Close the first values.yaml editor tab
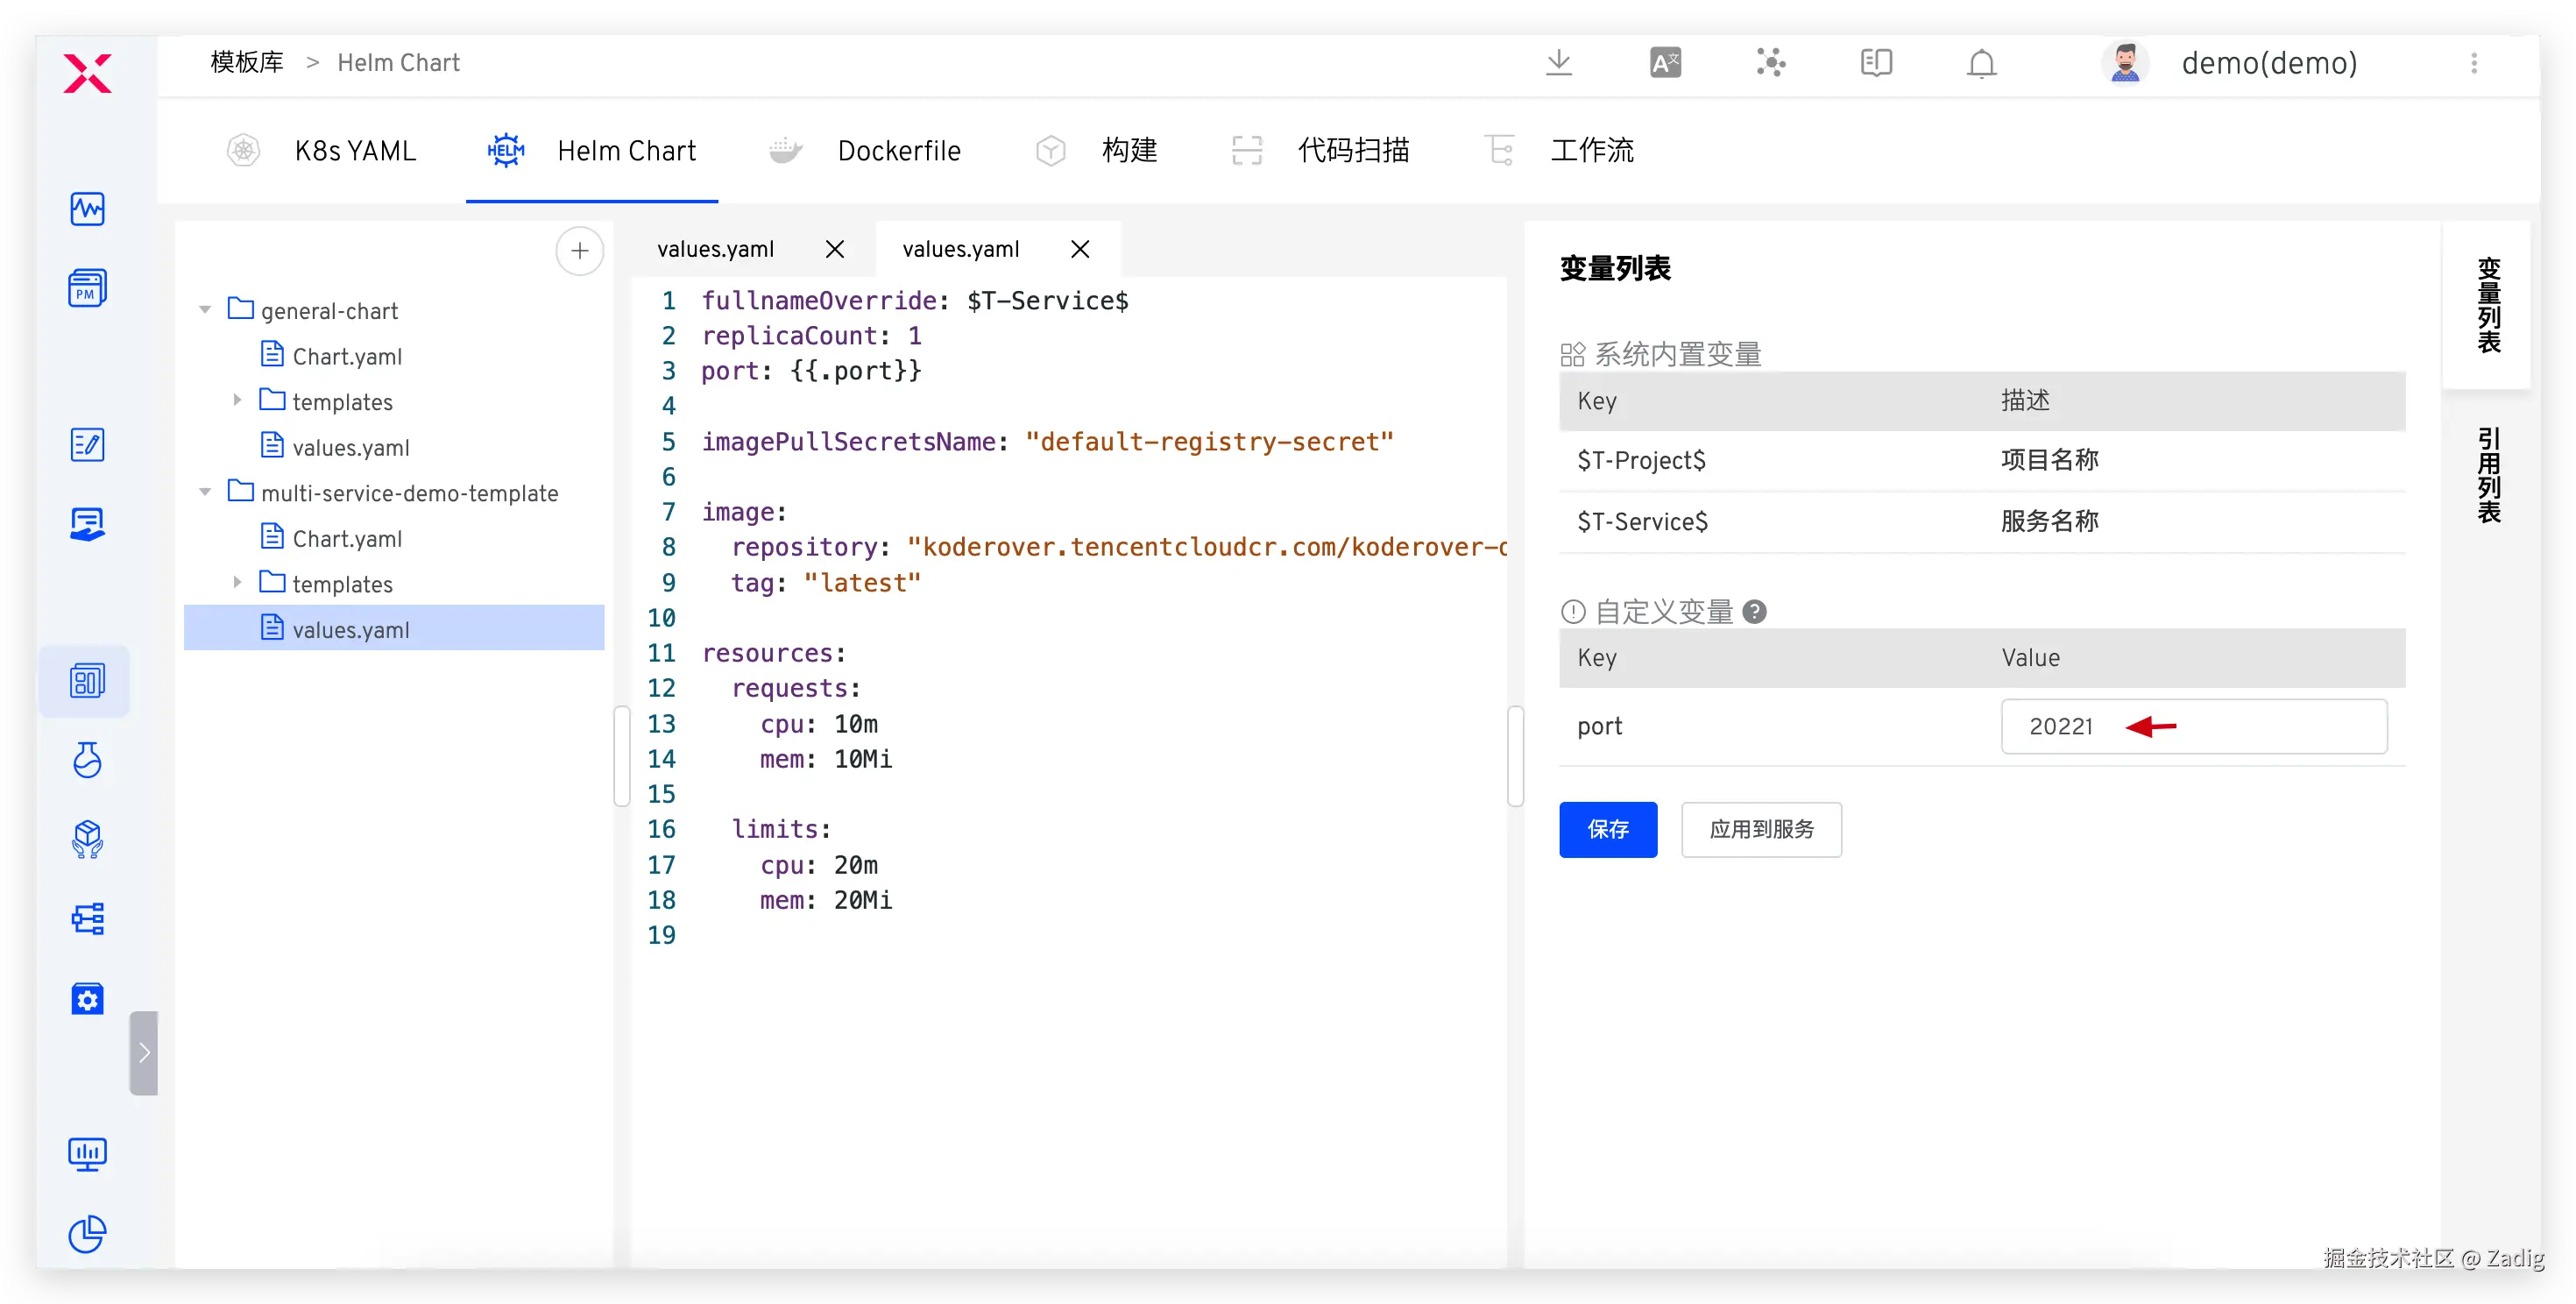This screenshot has height=1304, width=2576. 835,249
